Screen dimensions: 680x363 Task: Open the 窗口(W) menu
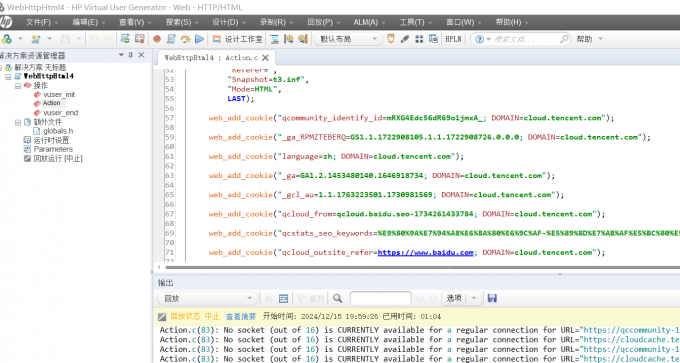click(463, 22)
